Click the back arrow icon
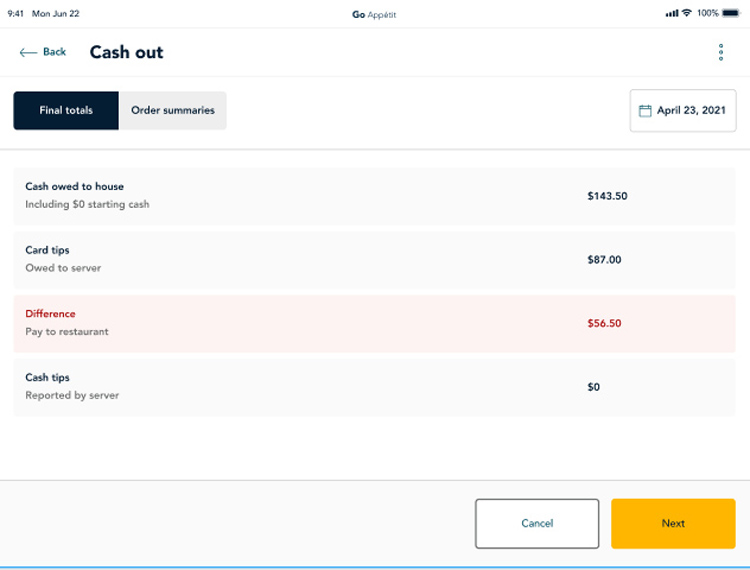750x570 pixels. [28, 52]
